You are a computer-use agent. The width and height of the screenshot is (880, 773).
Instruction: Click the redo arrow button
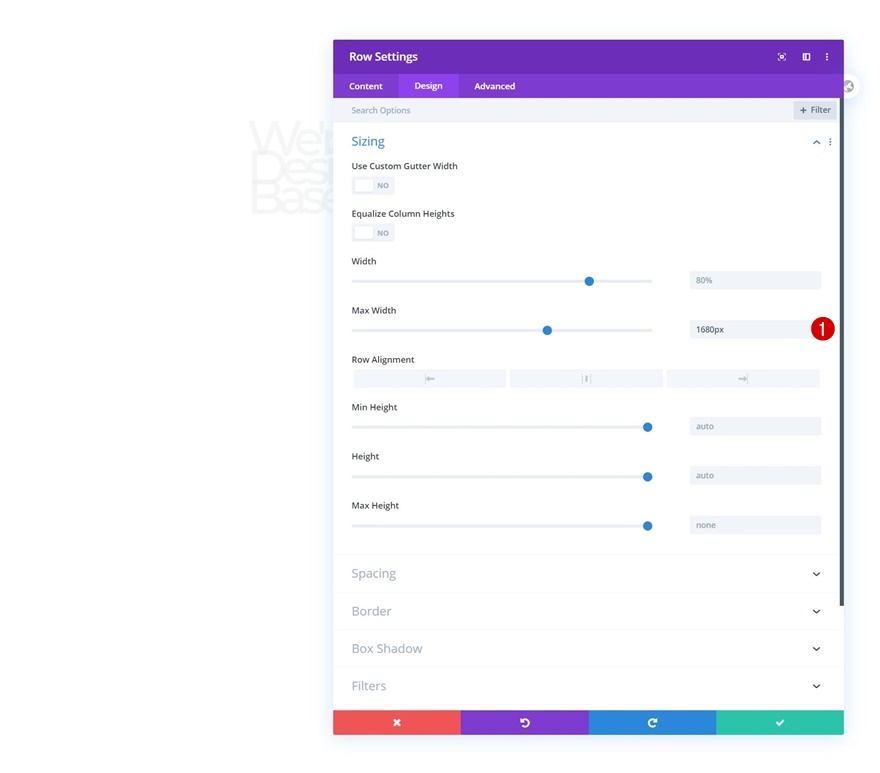(652, 722)
